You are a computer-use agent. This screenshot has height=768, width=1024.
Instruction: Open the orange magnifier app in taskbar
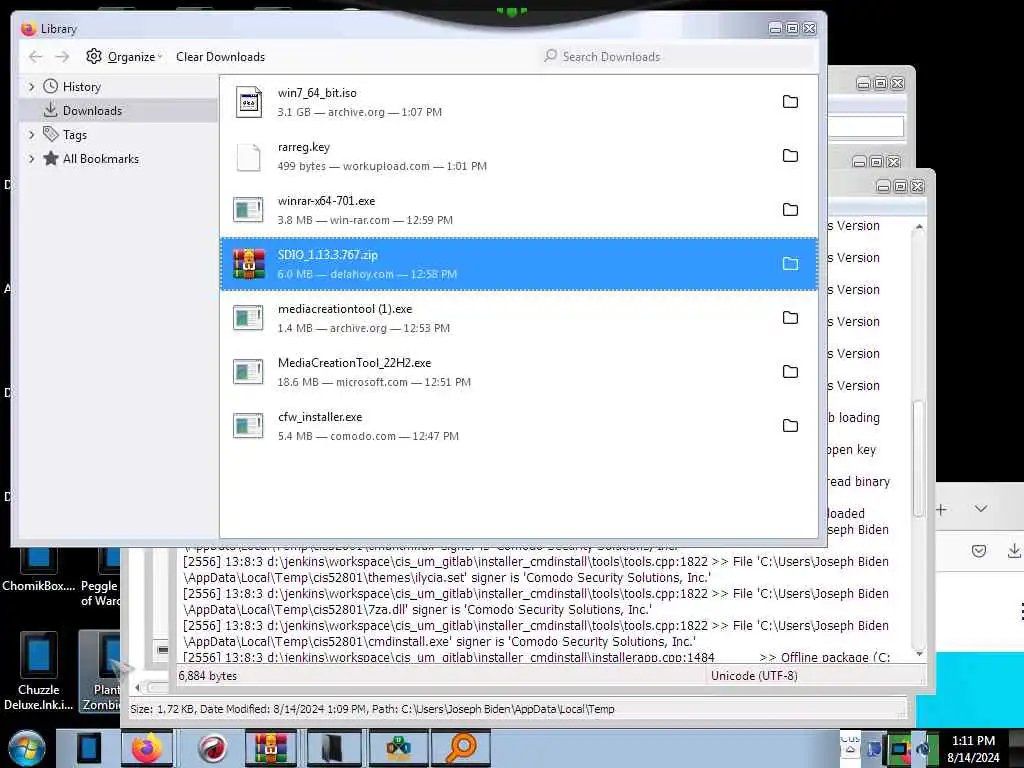460,748
